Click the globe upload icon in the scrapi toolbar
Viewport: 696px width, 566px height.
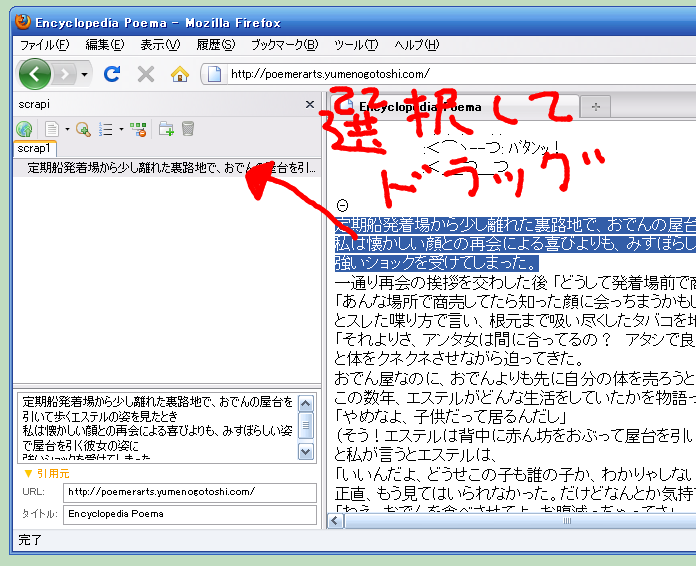coord(24,129)
